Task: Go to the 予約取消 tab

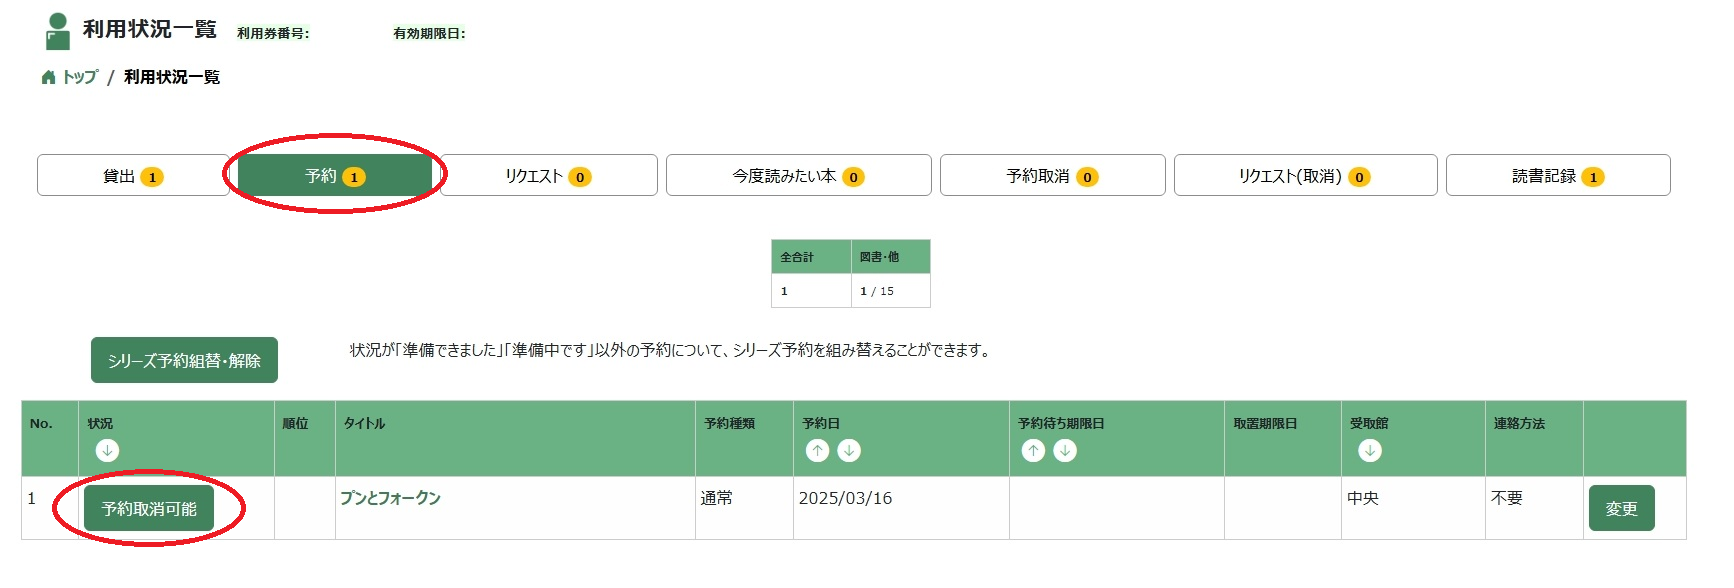Action: 1052,175
